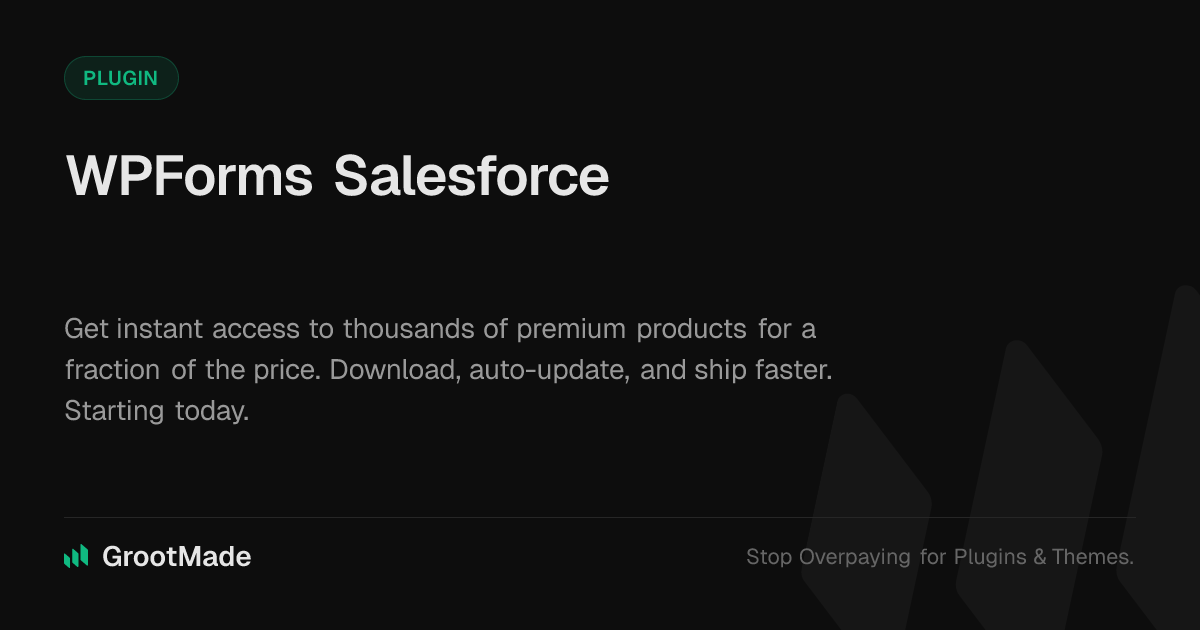This screenshot has height=630, width=1200.
Task: Click the rightmost faded background logo bar
Action: 1170,450
